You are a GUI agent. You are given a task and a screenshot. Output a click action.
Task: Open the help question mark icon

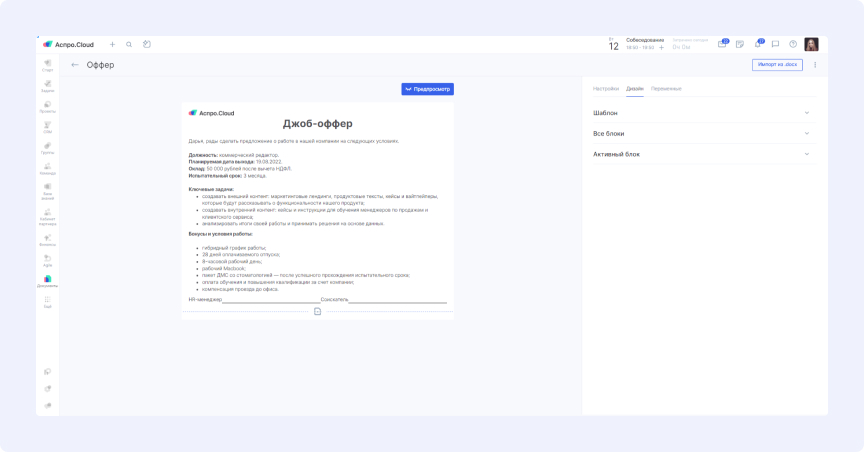(793, 45)
